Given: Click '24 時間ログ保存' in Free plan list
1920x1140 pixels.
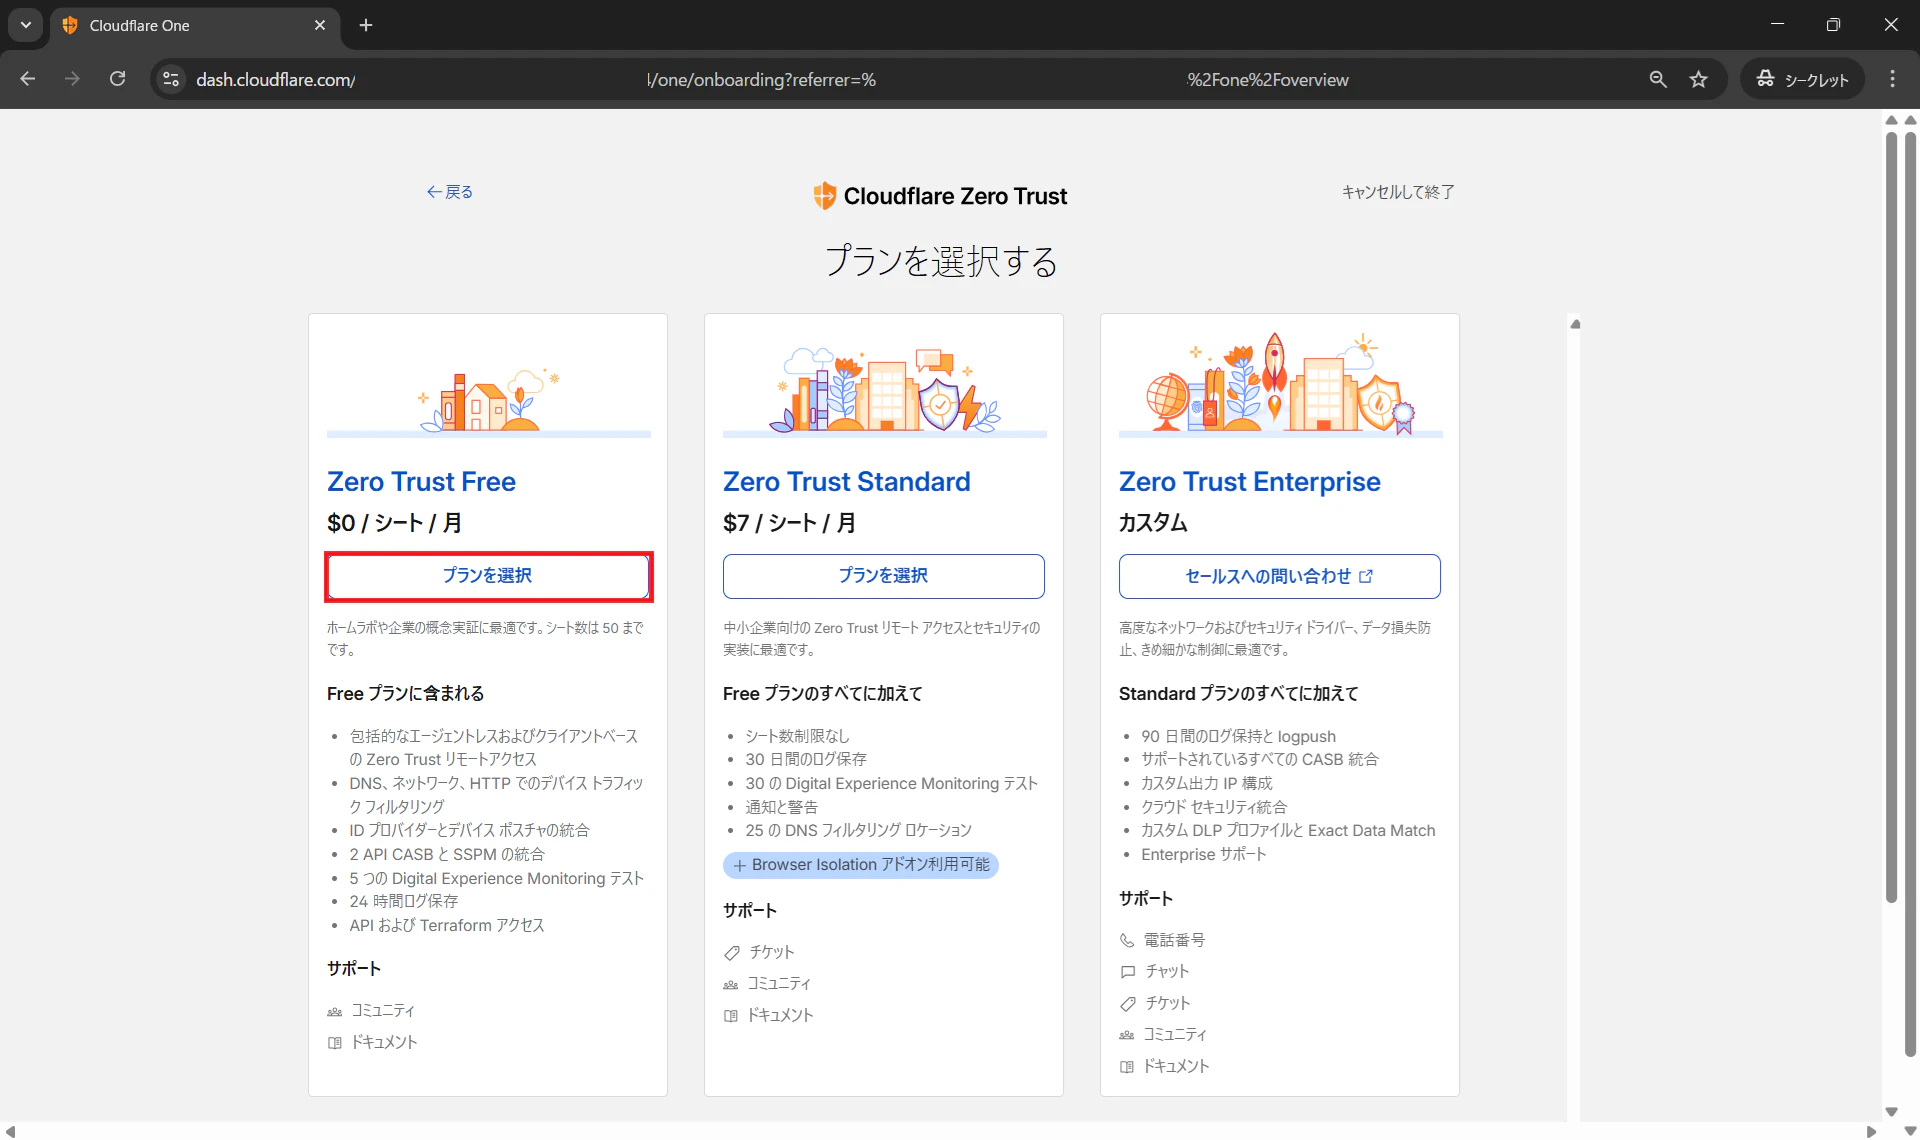Looking at the screenshot, I should click(x=404, y=901).
